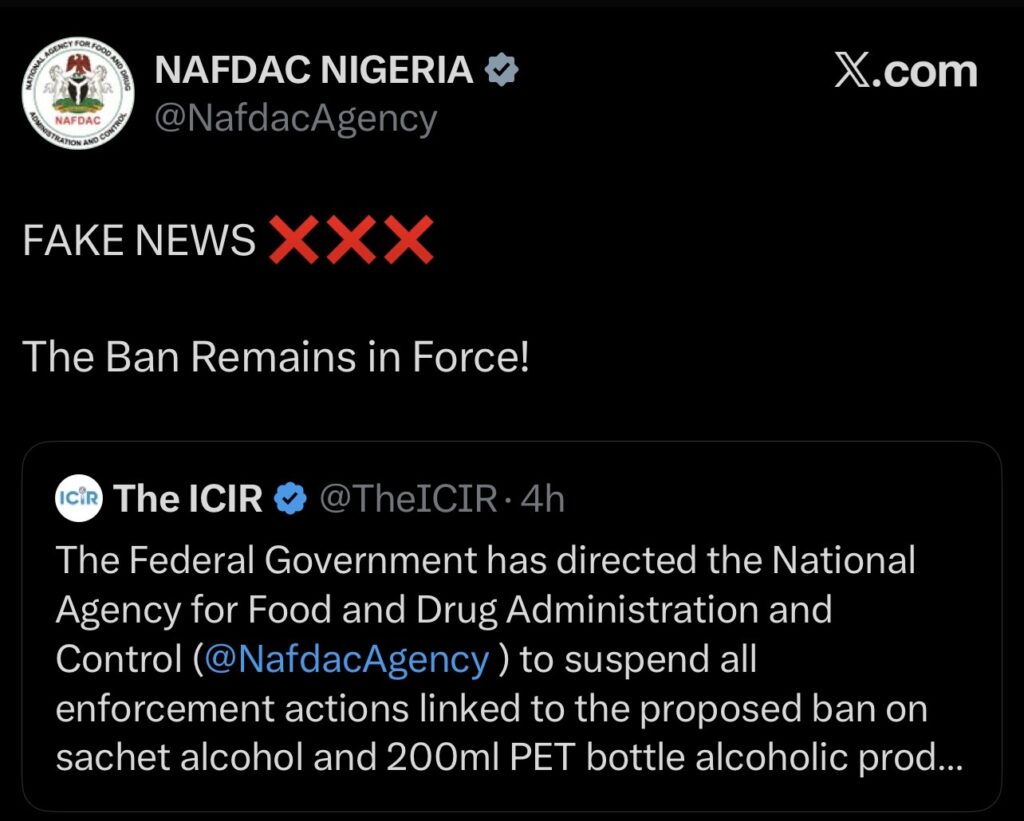Open The ICIR account name
The image size is (1024, 821).
(x=188, y=498)
